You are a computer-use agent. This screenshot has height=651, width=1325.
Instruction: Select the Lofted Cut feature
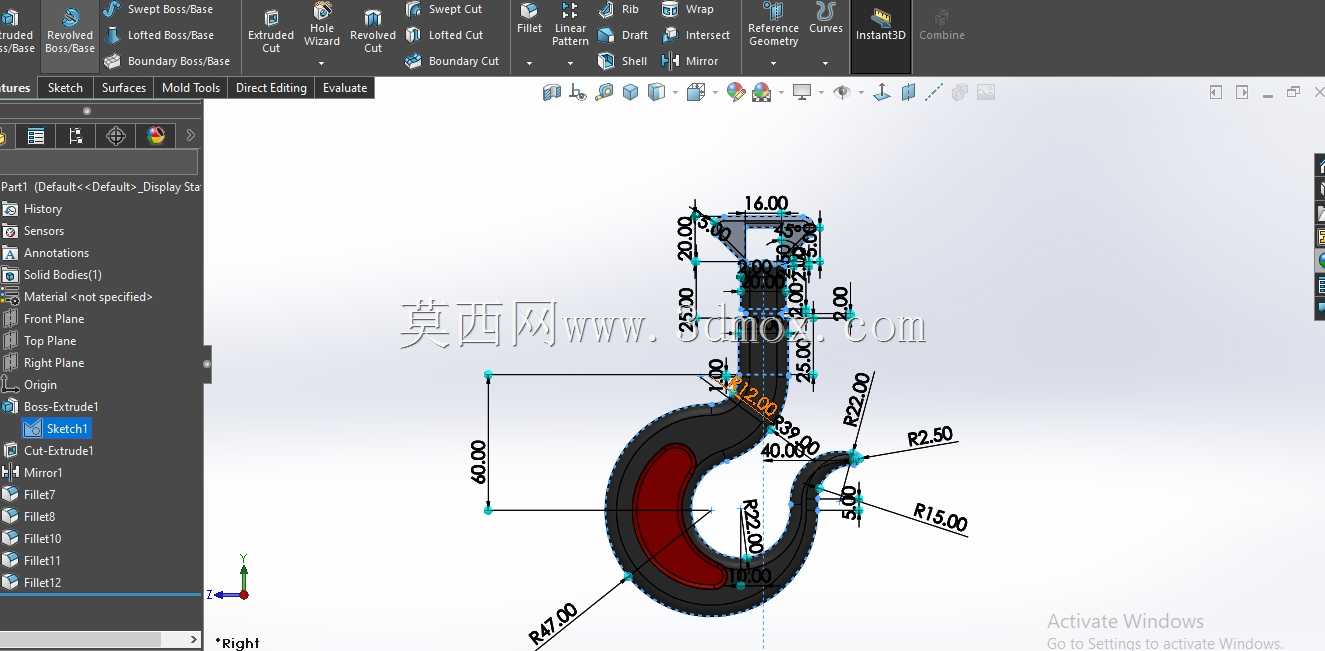pyautogui.click(x=444, y=35)
